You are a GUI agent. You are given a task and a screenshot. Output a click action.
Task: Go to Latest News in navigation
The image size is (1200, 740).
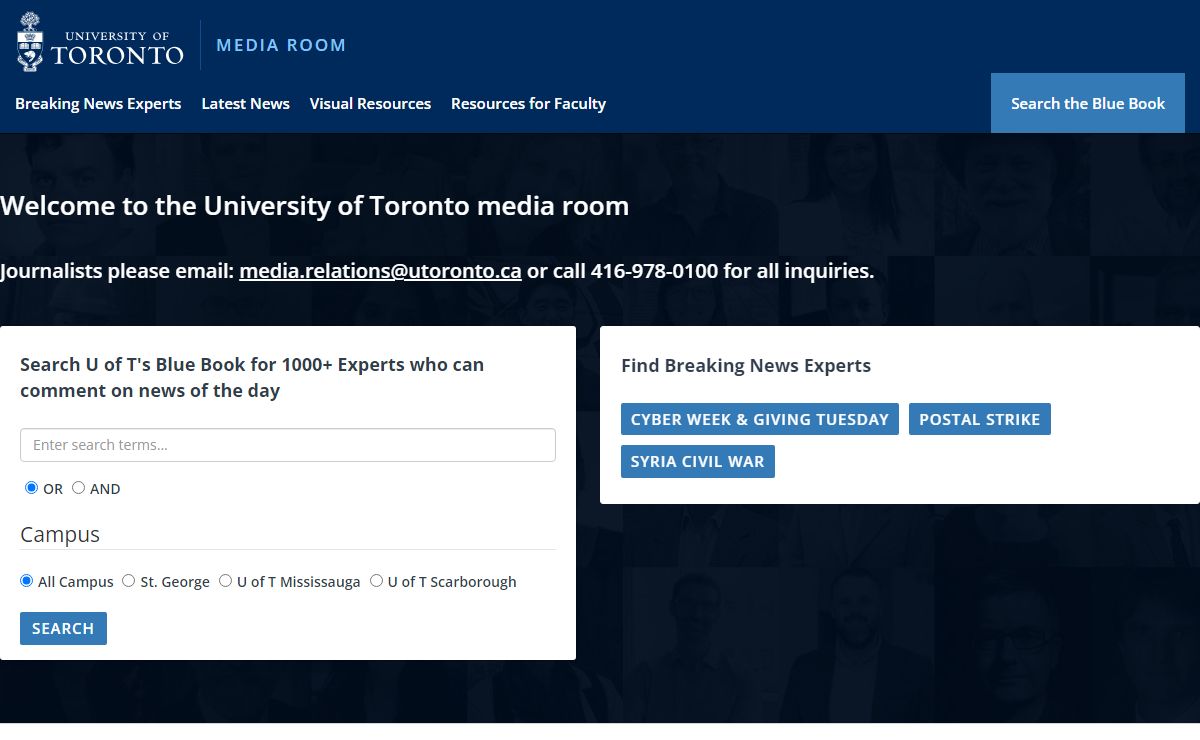(245, 103)
